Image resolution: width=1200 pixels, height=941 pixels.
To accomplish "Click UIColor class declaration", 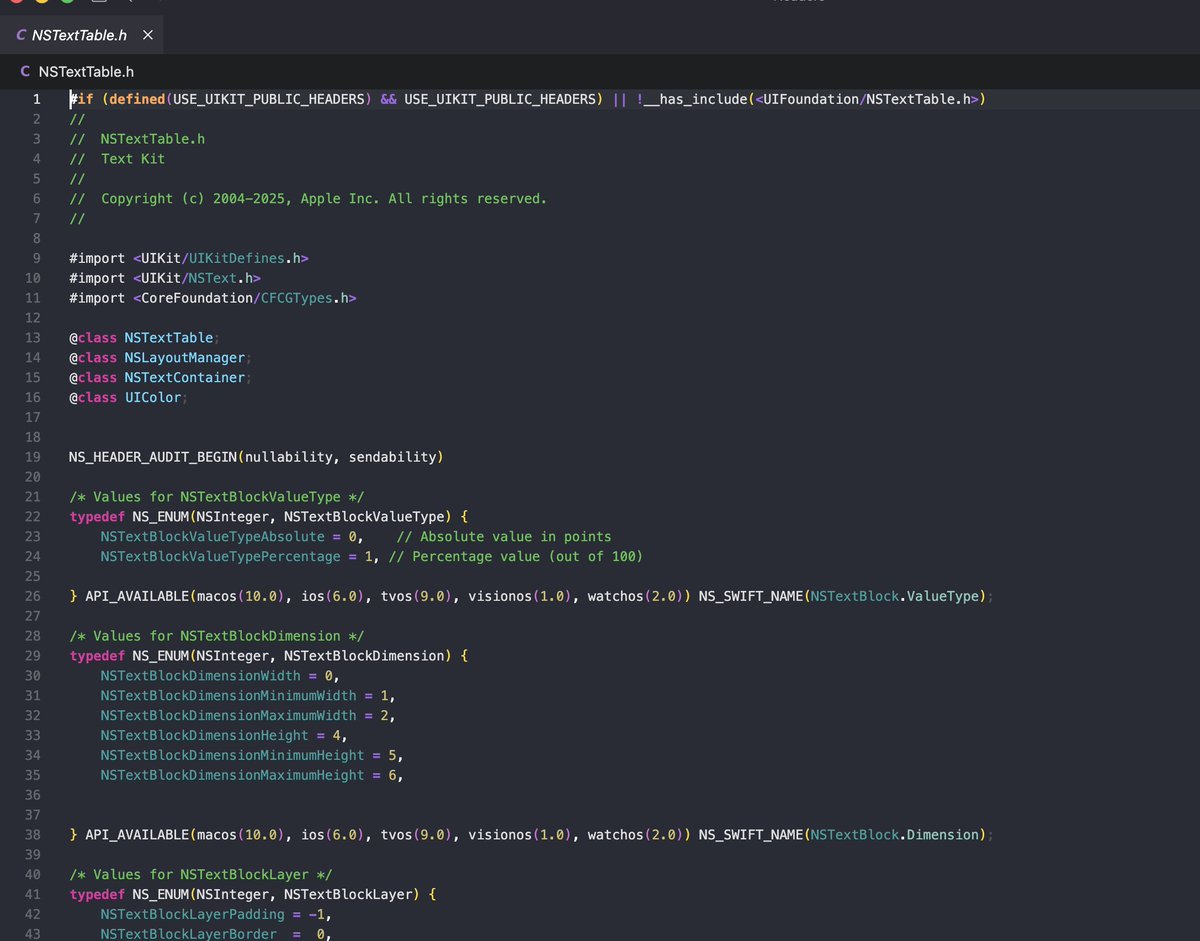I will point(153,397).
